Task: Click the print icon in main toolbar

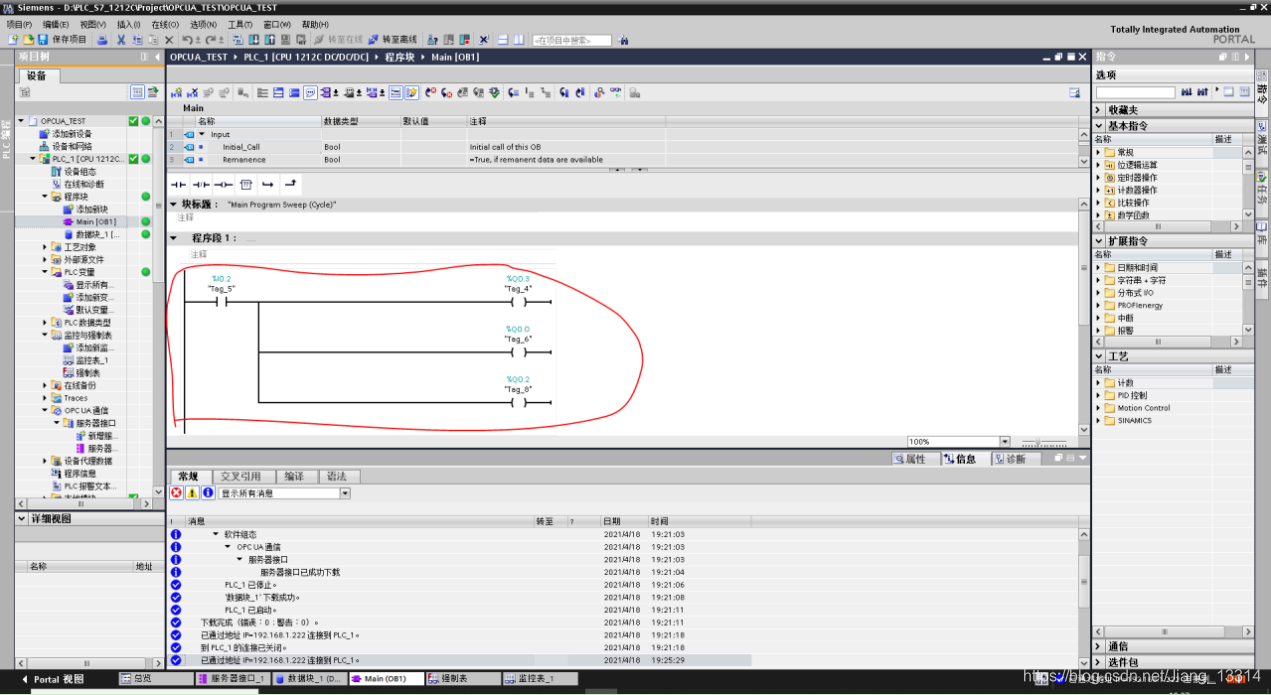Action: tap(102, 40)
